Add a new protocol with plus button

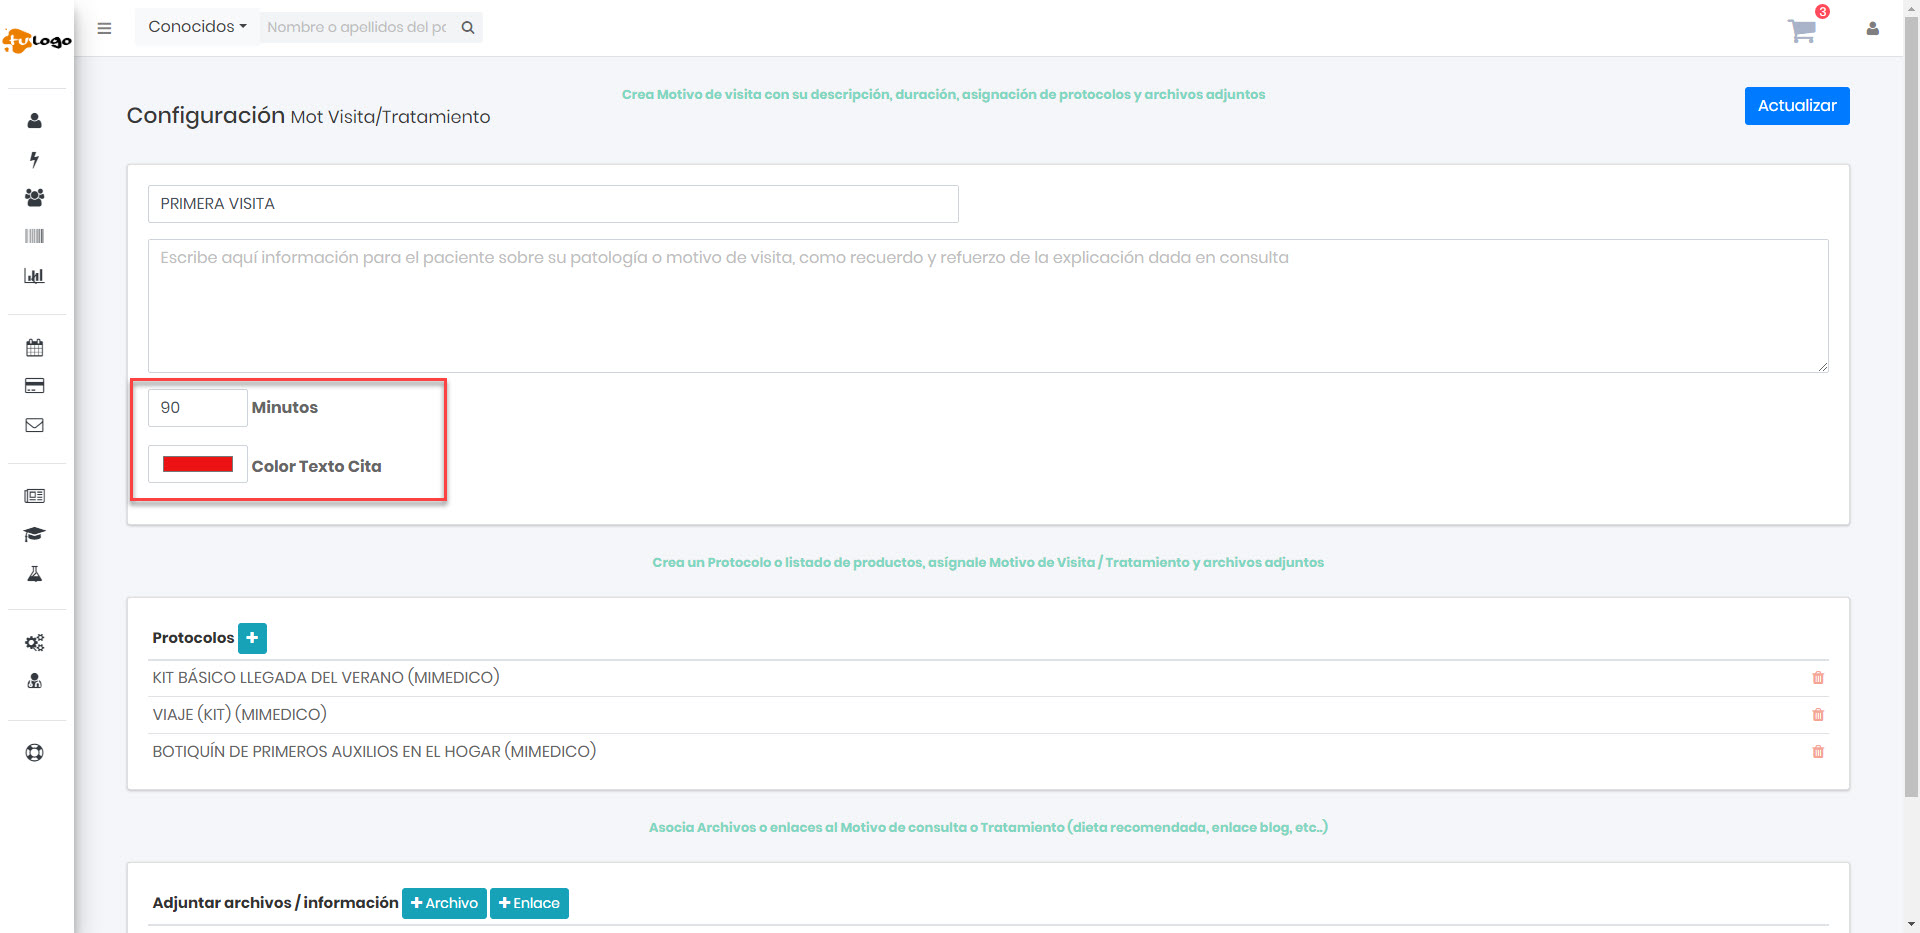[x=252, y=638]
